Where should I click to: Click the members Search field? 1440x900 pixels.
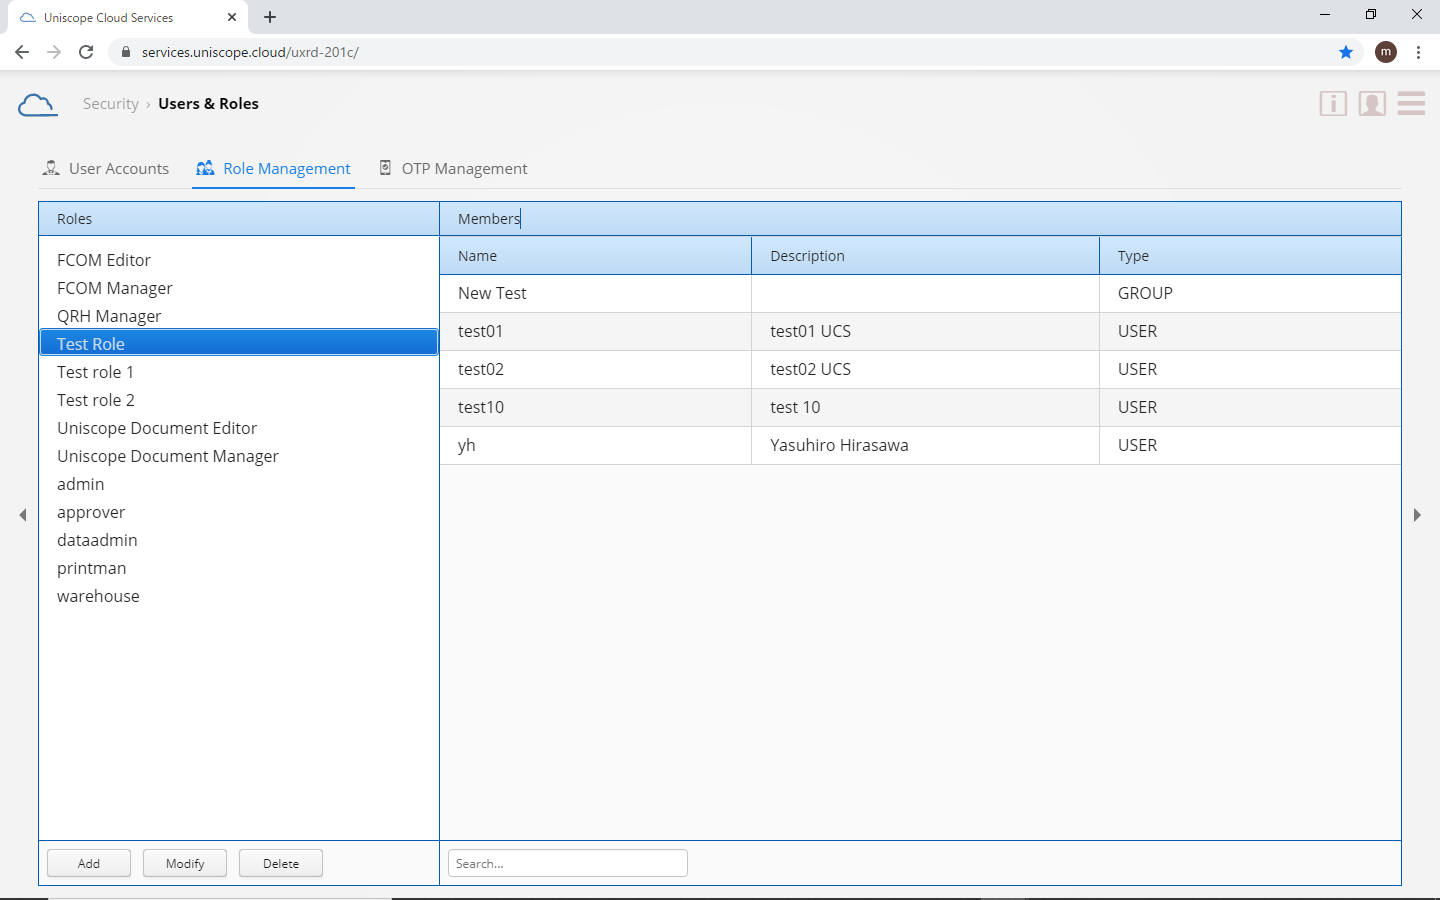[x=567, y=863]
